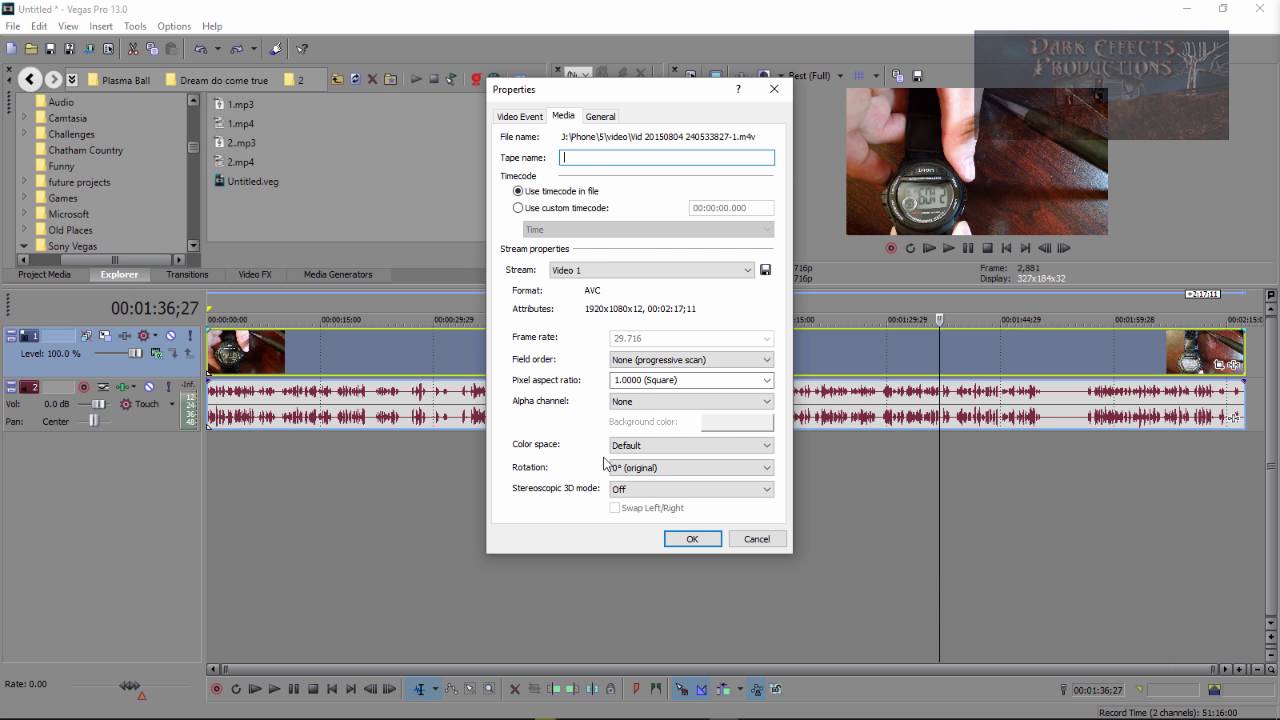The image size is (1280, 720).
Task: Go back in Explorer with the left arrow
Action: (x=30, y=80)
